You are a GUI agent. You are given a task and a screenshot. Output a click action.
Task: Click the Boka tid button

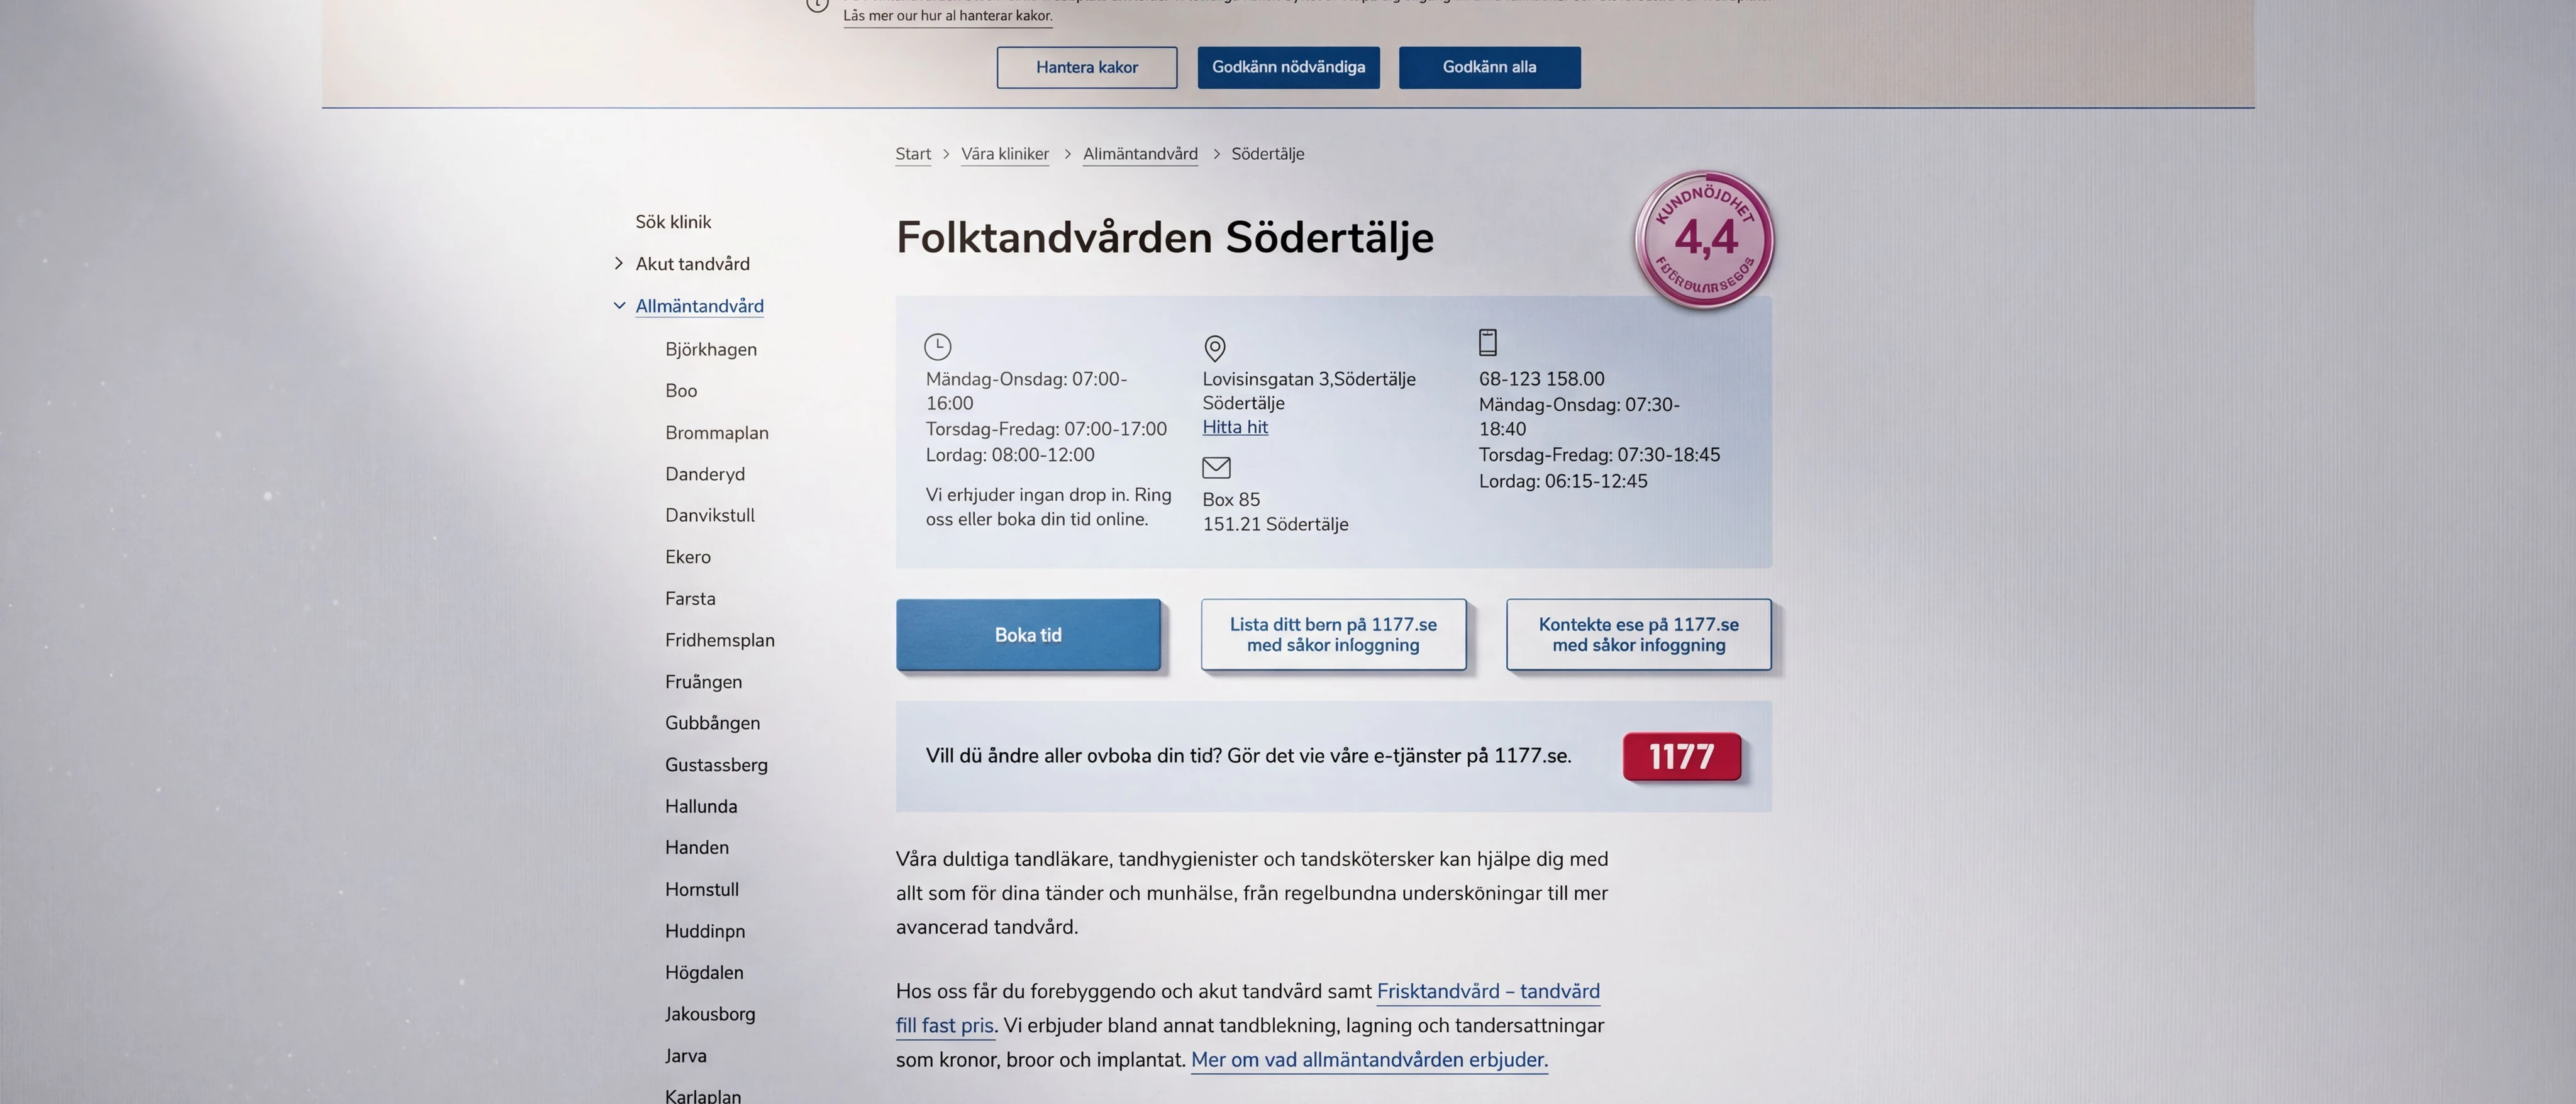(x=1028, y=635)
